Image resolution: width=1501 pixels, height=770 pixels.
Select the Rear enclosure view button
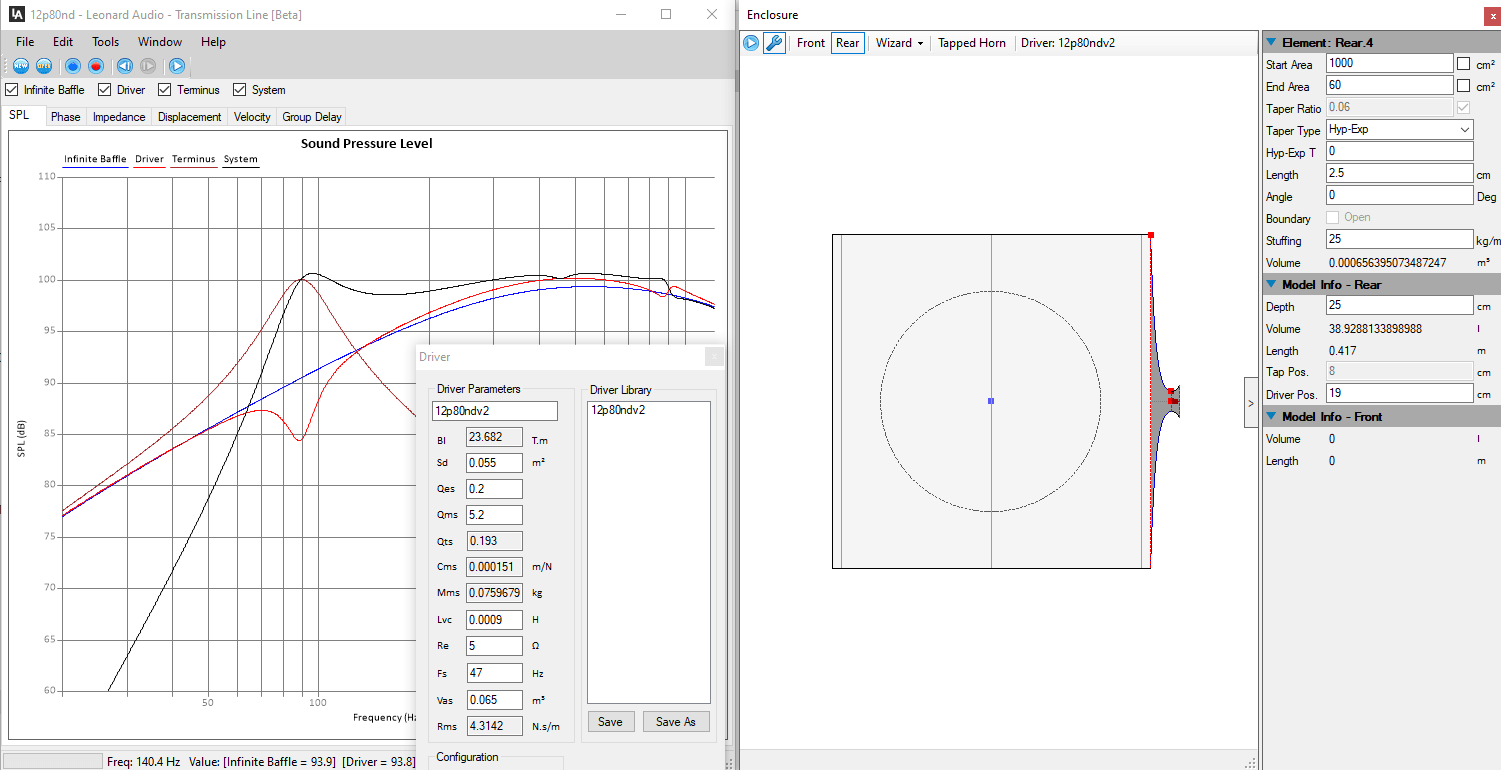(847, 43)
